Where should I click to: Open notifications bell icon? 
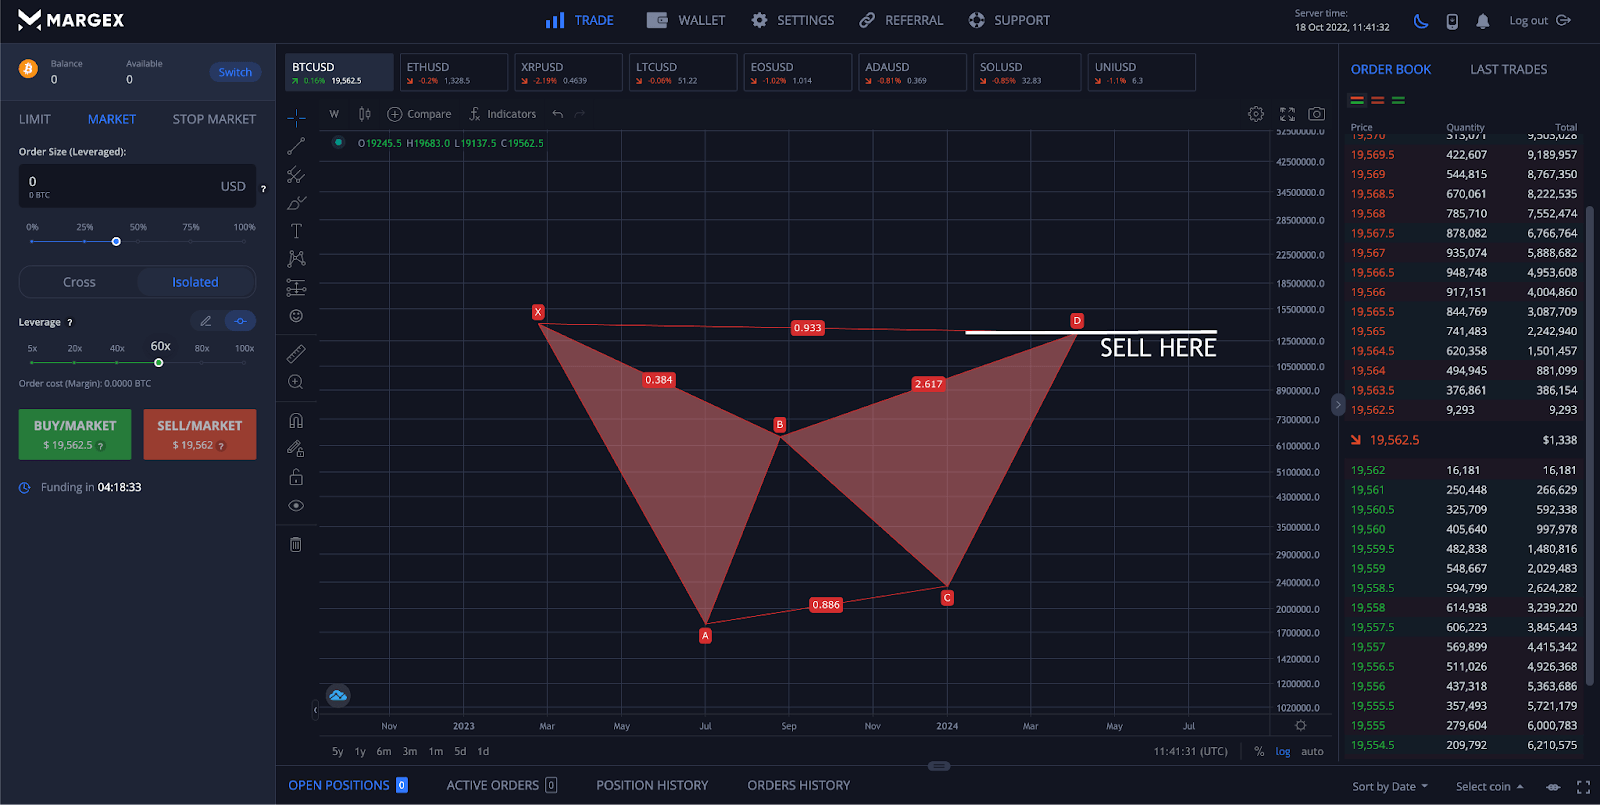point(1482,21)
